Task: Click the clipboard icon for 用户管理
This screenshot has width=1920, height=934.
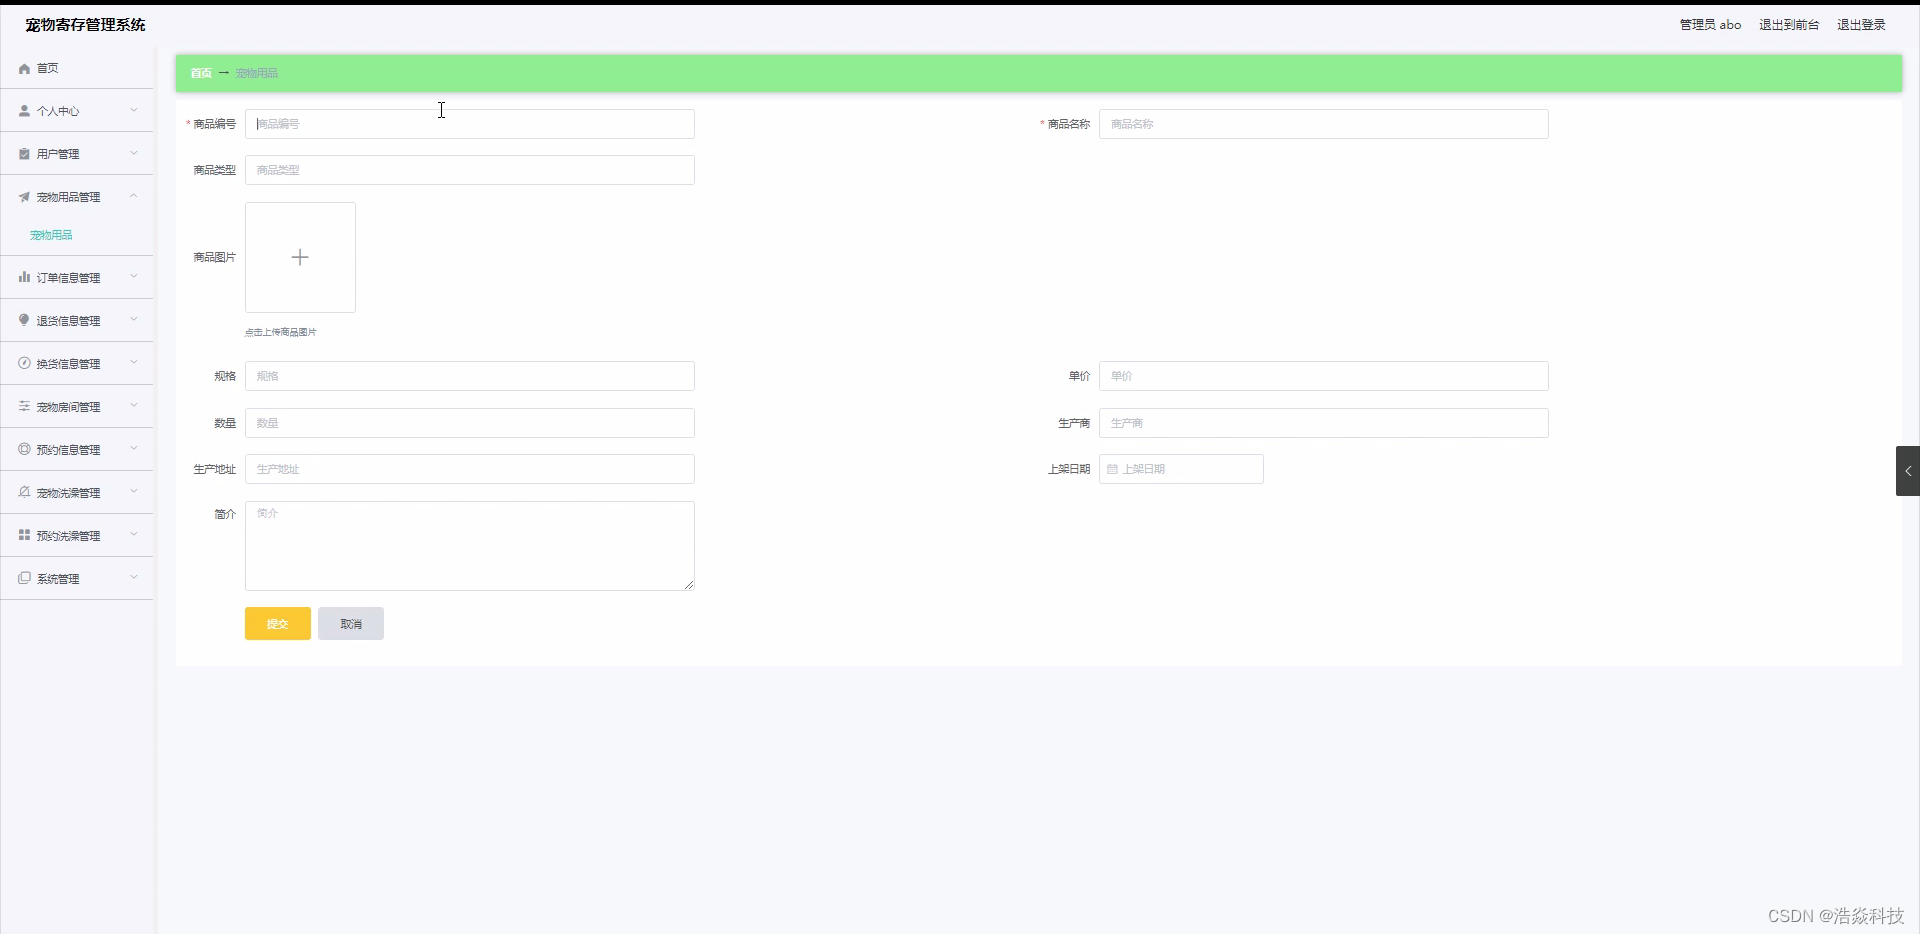Action: [24, 154]
